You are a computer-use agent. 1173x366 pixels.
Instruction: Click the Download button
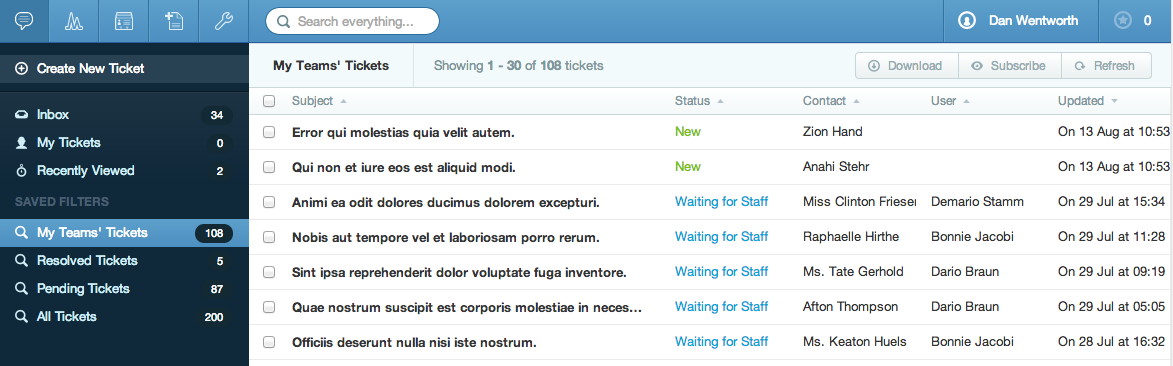coord(907,66)
